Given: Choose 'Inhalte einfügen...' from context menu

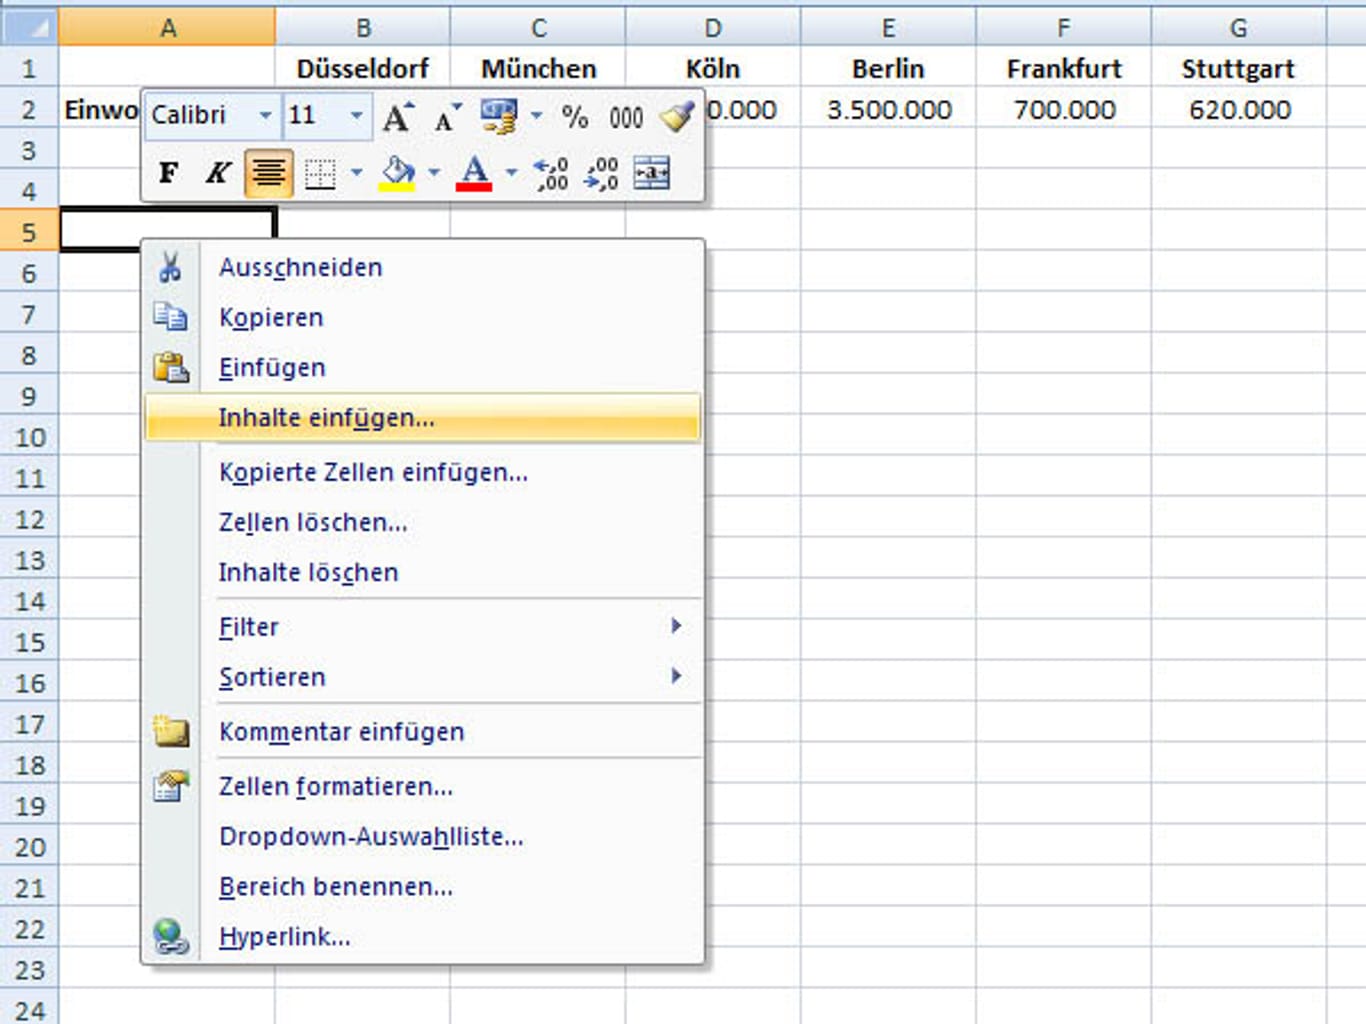Looking at the screenshot, I should click(x=327, y=418).
